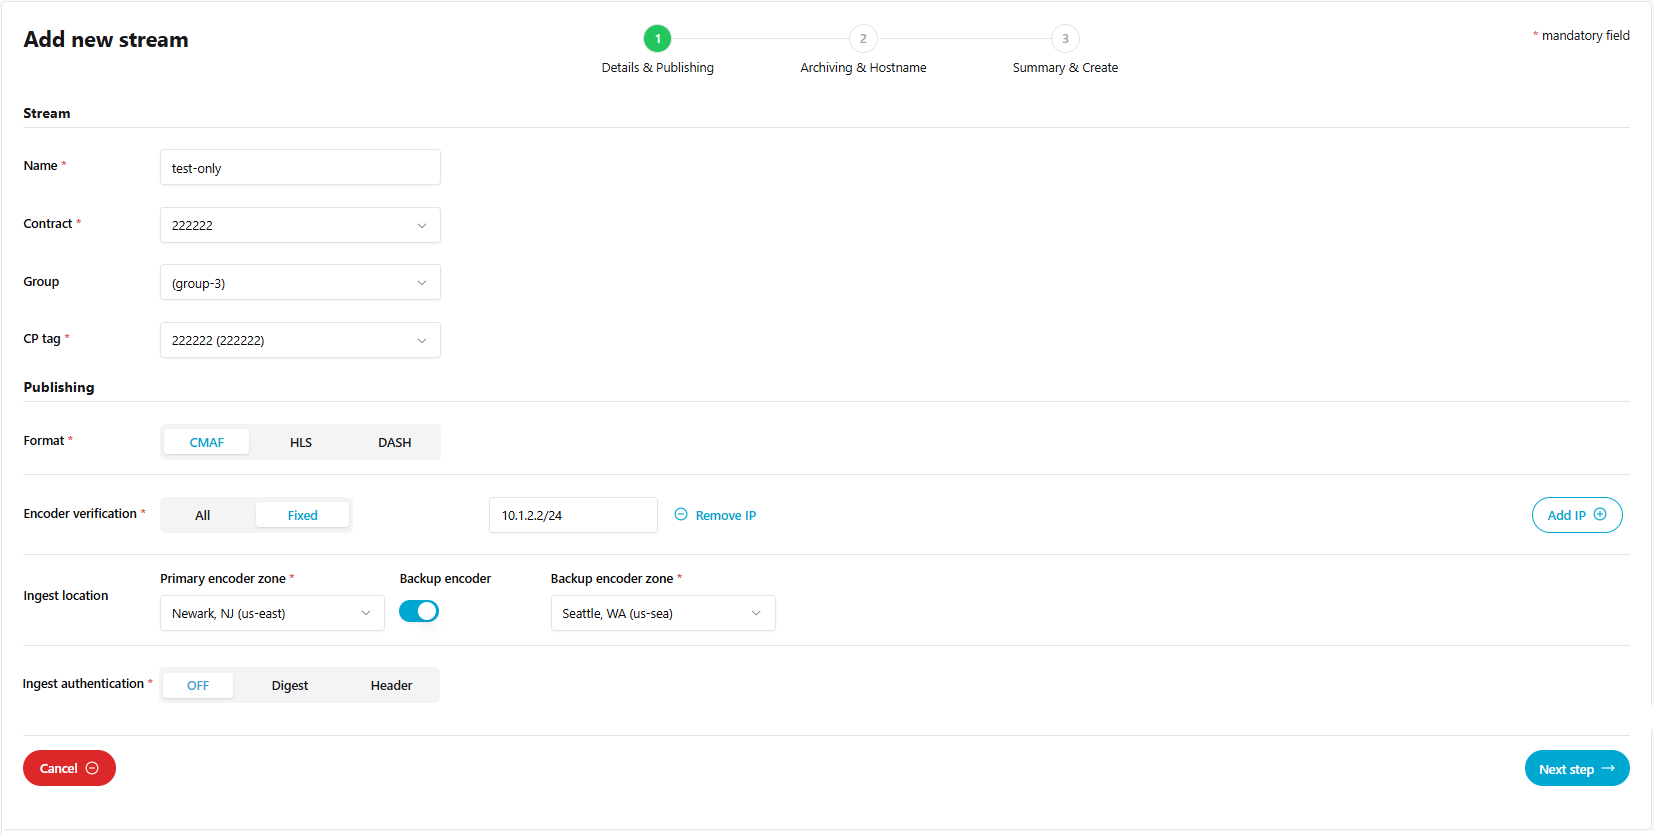Select the CMAF format option
This screenshot has width=1654, height=835.
pos(207,442)
